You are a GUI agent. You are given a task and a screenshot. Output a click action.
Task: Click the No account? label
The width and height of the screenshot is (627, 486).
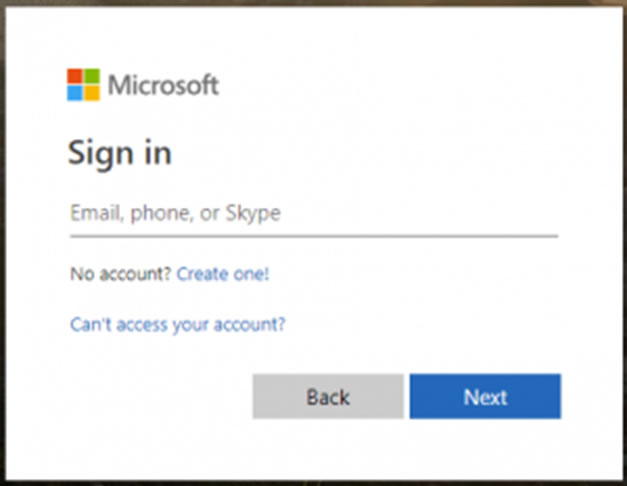(121, 274)
